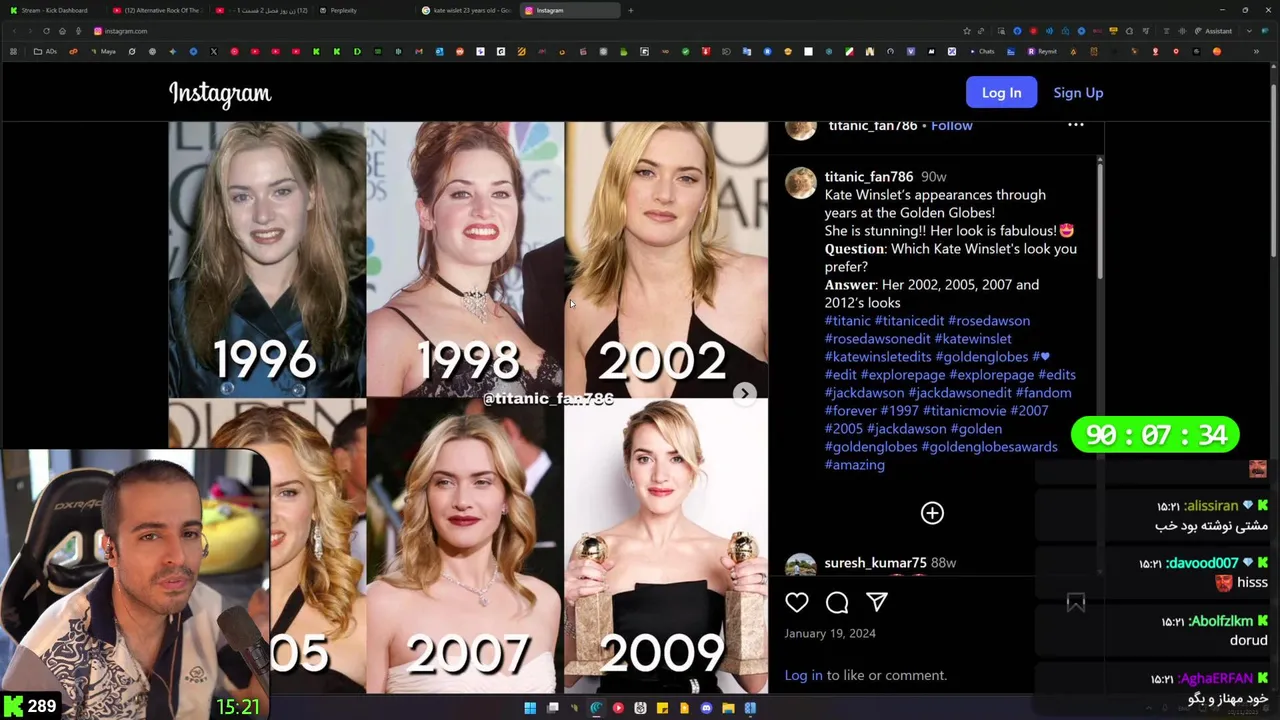Bookmark this page with the star icon
Viewport: 1280px width, 720px height.
967,31
